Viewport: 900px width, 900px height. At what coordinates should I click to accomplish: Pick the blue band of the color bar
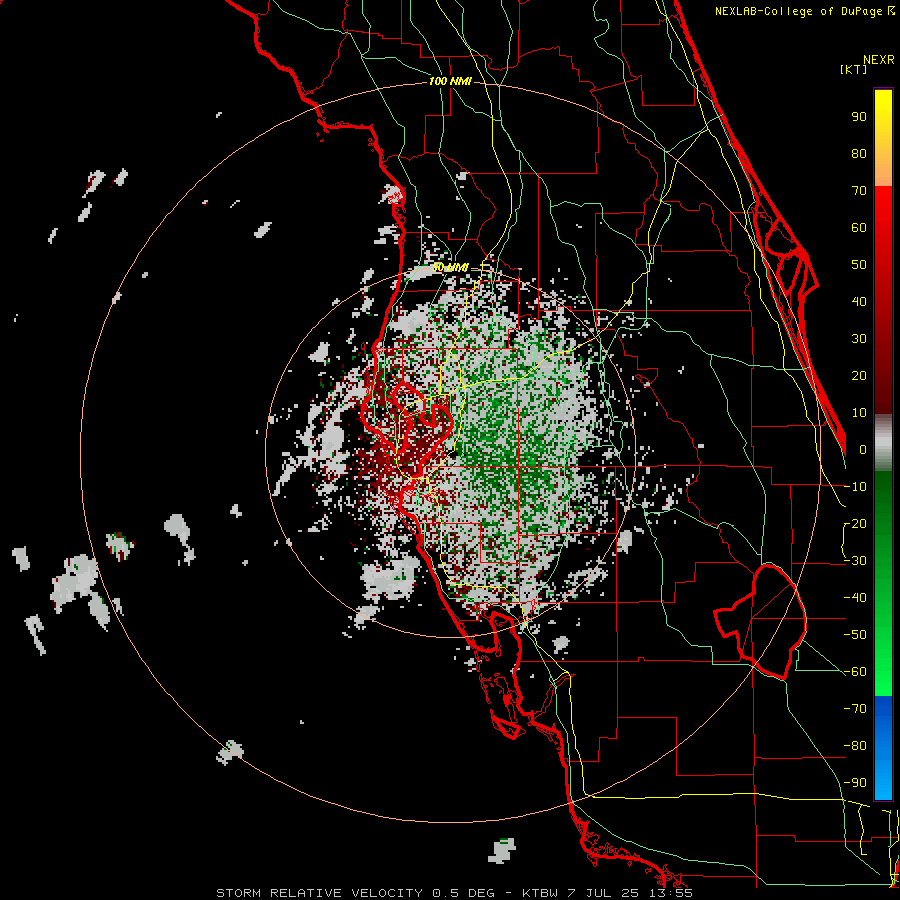point(883,748)
